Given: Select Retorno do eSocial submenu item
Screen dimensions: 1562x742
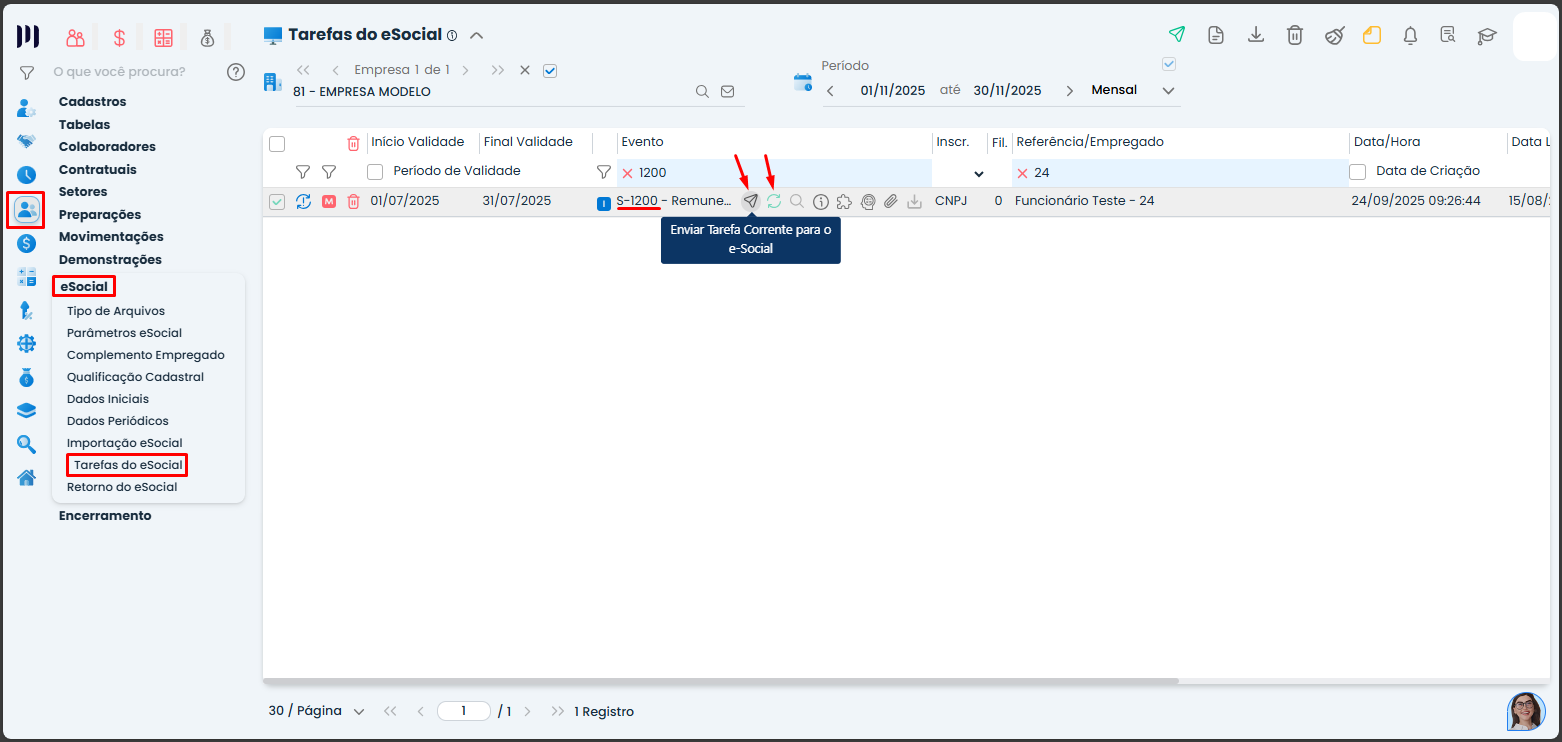Looking at the screenshot, I should 122,487.
